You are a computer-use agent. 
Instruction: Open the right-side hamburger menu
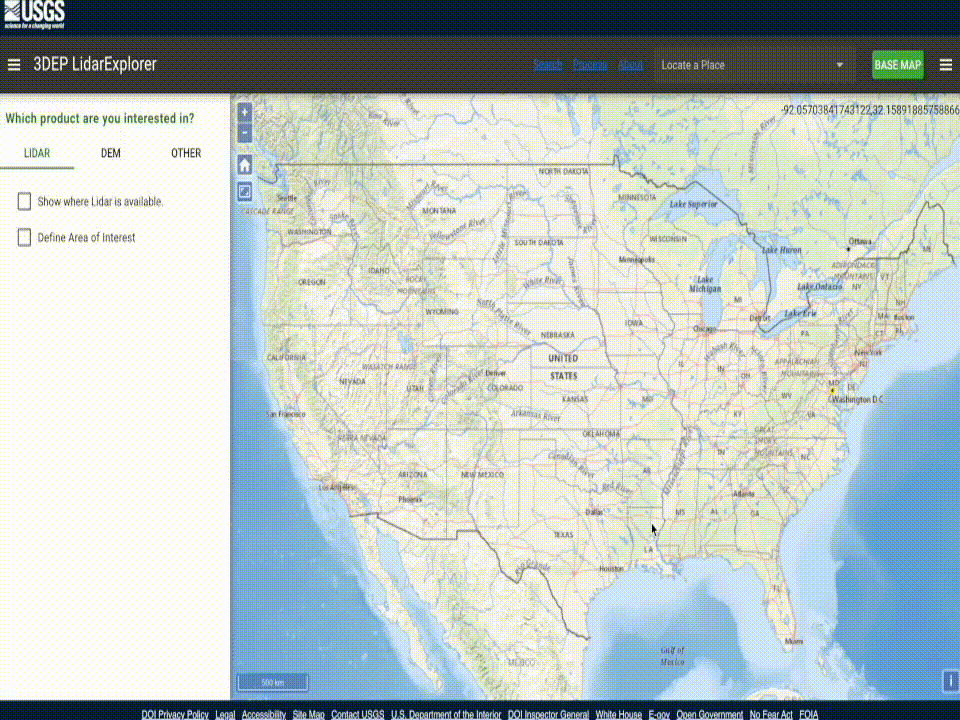[946, 65]
